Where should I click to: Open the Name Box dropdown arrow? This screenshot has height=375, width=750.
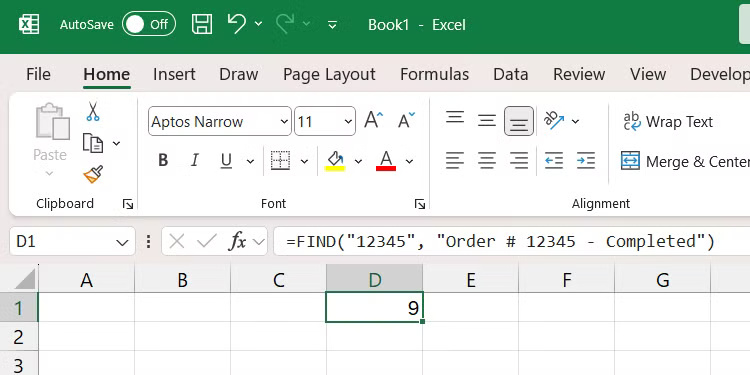point(122,243)
